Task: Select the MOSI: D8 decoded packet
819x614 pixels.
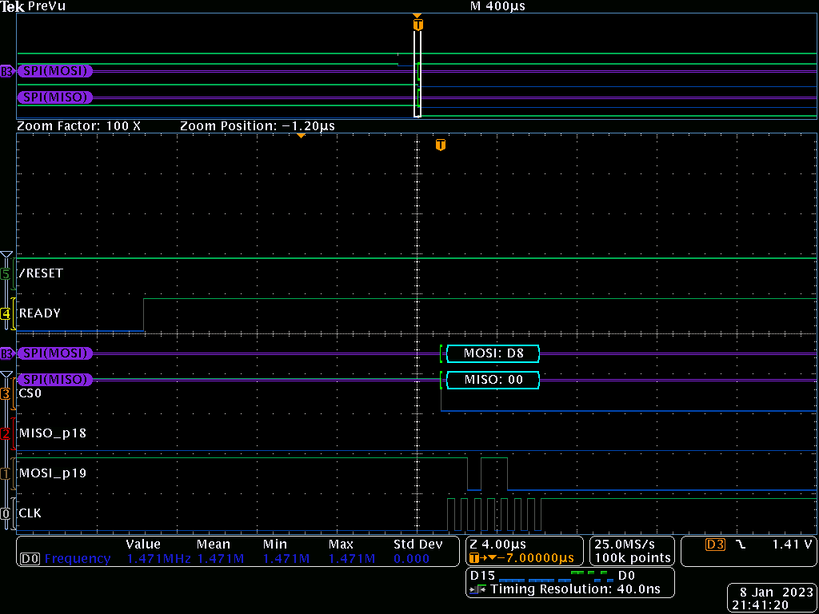Action: (x=493, y=353)
